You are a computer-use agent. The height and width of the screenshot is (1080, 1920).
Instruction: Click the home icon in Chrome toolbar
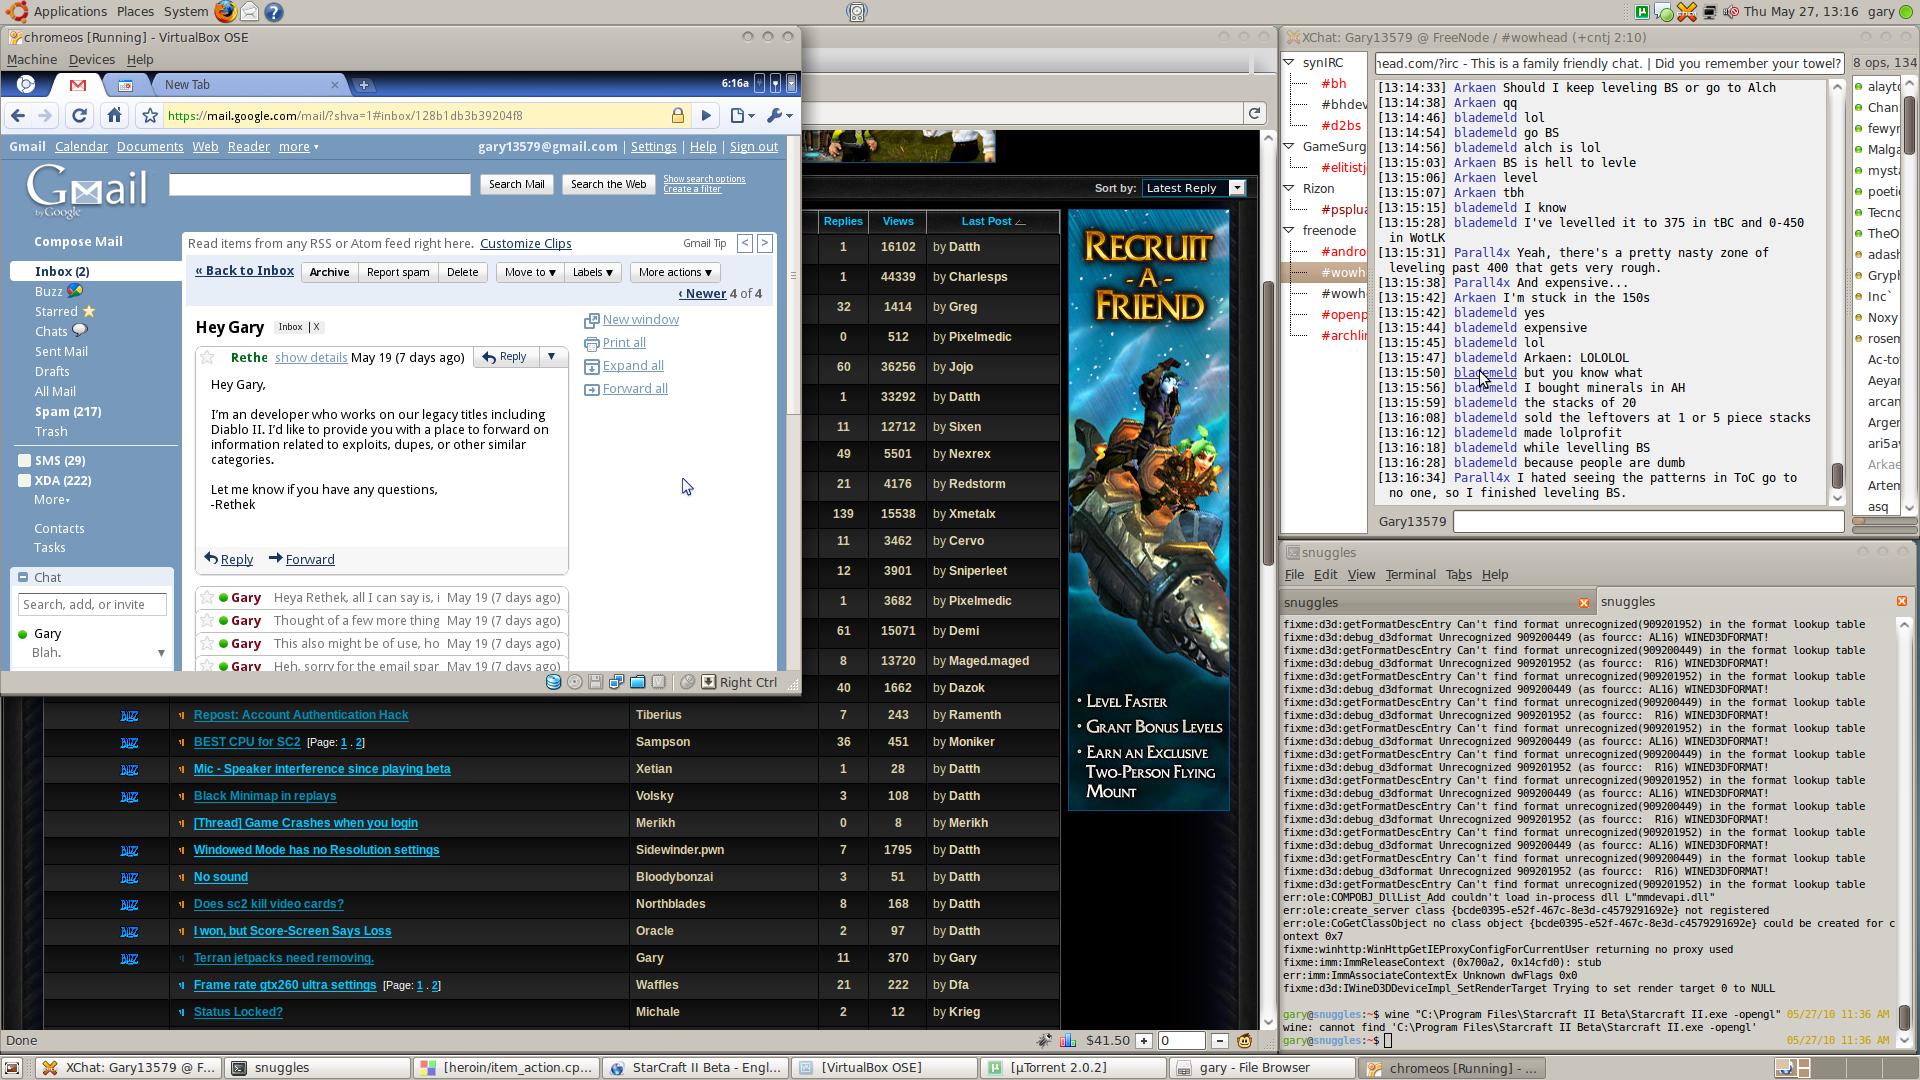pos(114,116)
